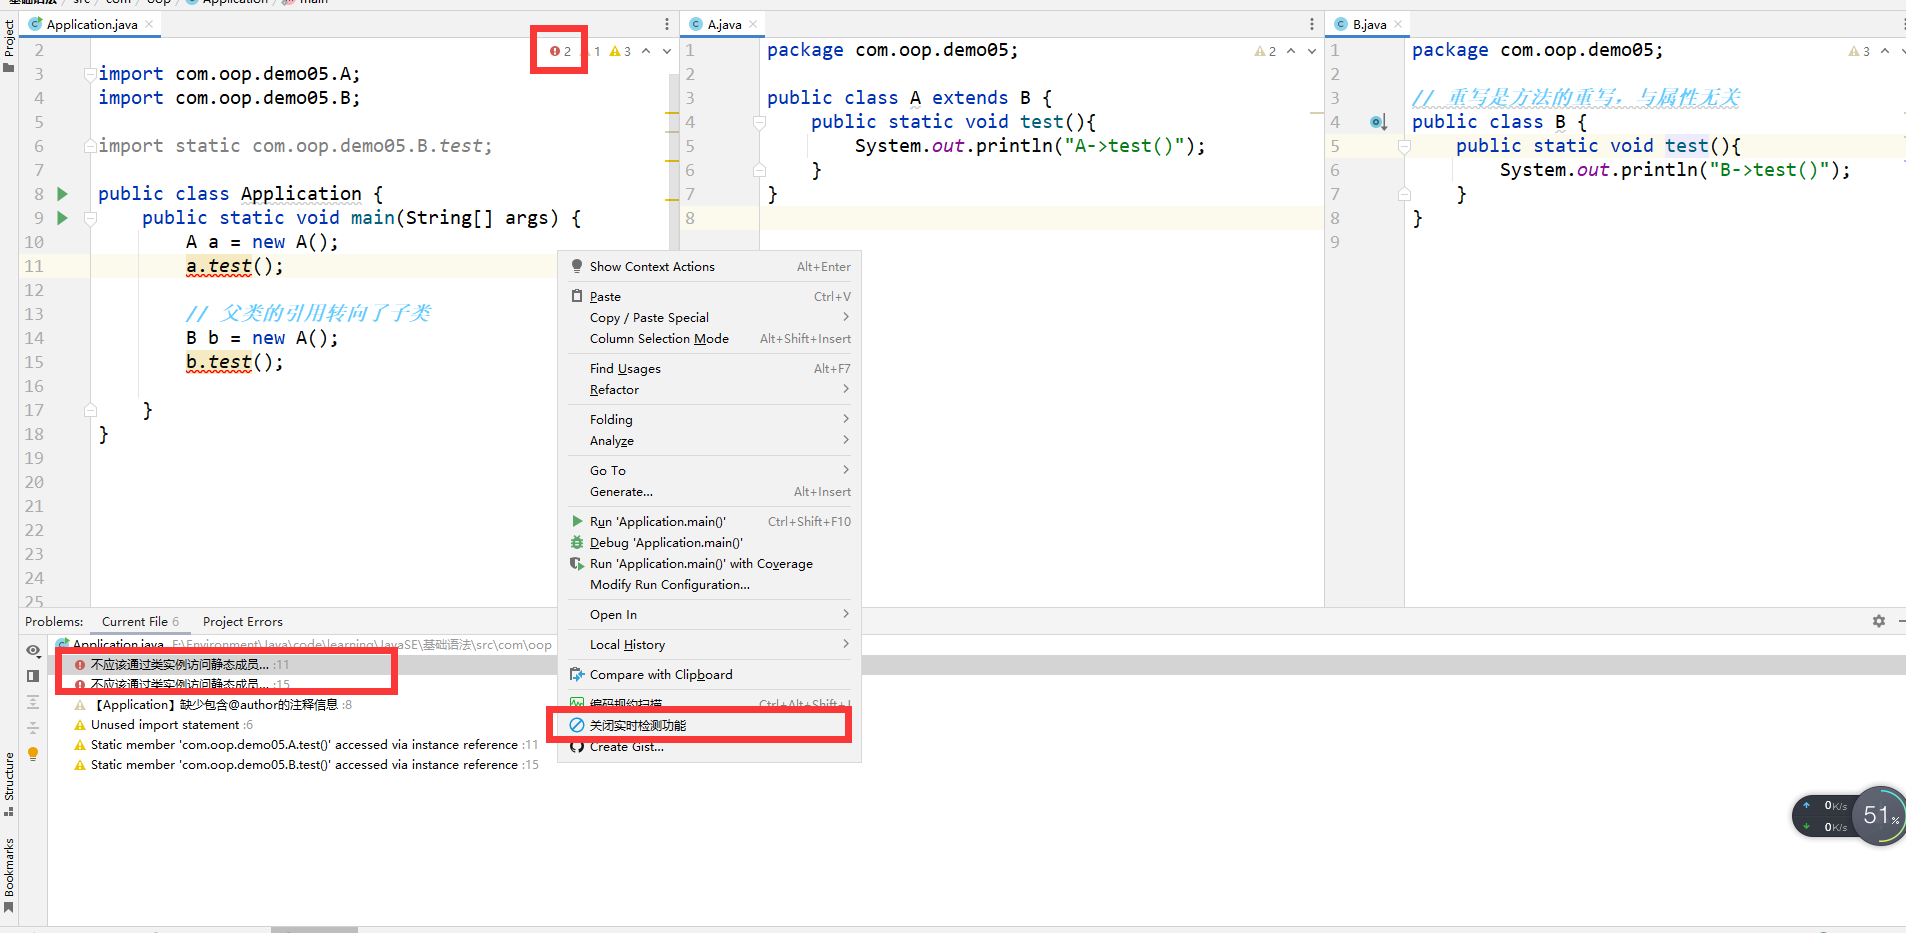Click the run gutter icon beside class Application
The image size is (1906, 933).
click(62, 194)
